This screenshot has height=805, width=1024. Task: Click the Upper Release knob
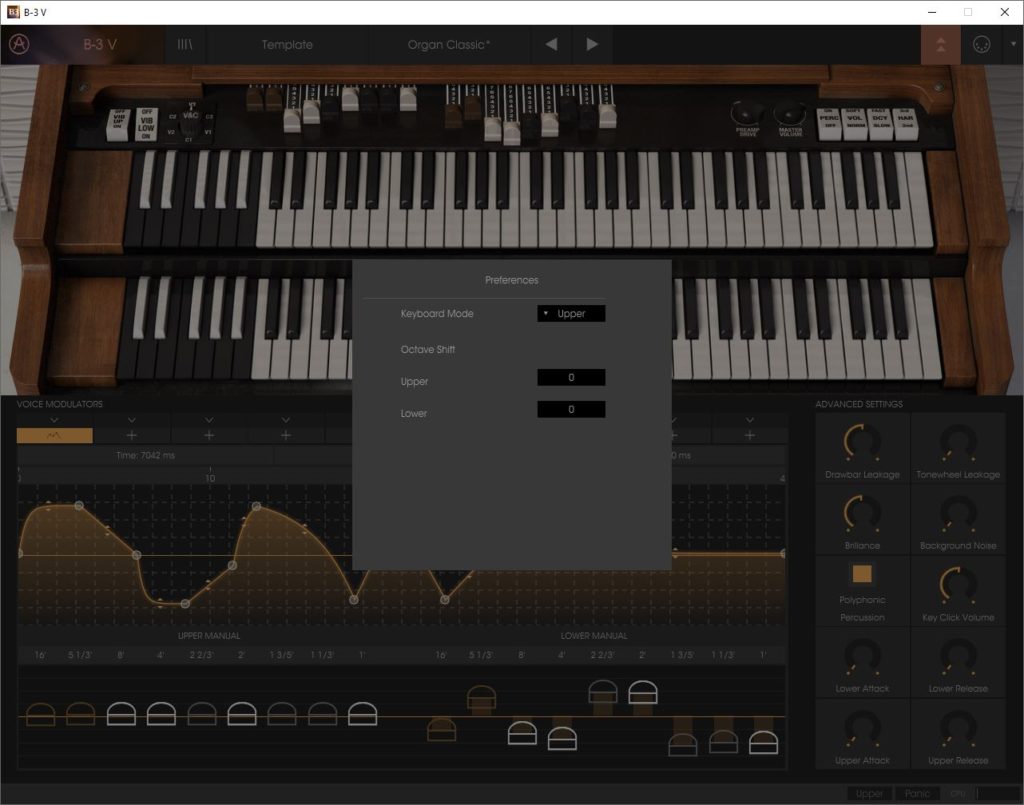point(958,728)
